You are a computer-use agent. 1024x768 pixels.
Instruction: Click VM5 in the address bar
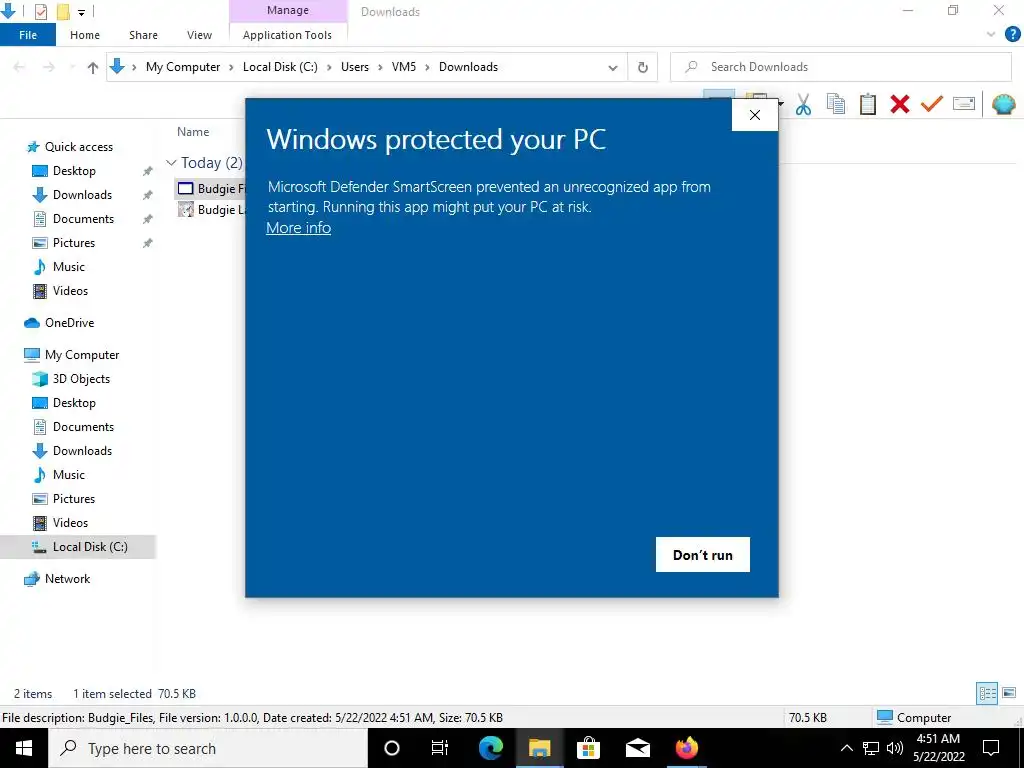coord(404,67)
